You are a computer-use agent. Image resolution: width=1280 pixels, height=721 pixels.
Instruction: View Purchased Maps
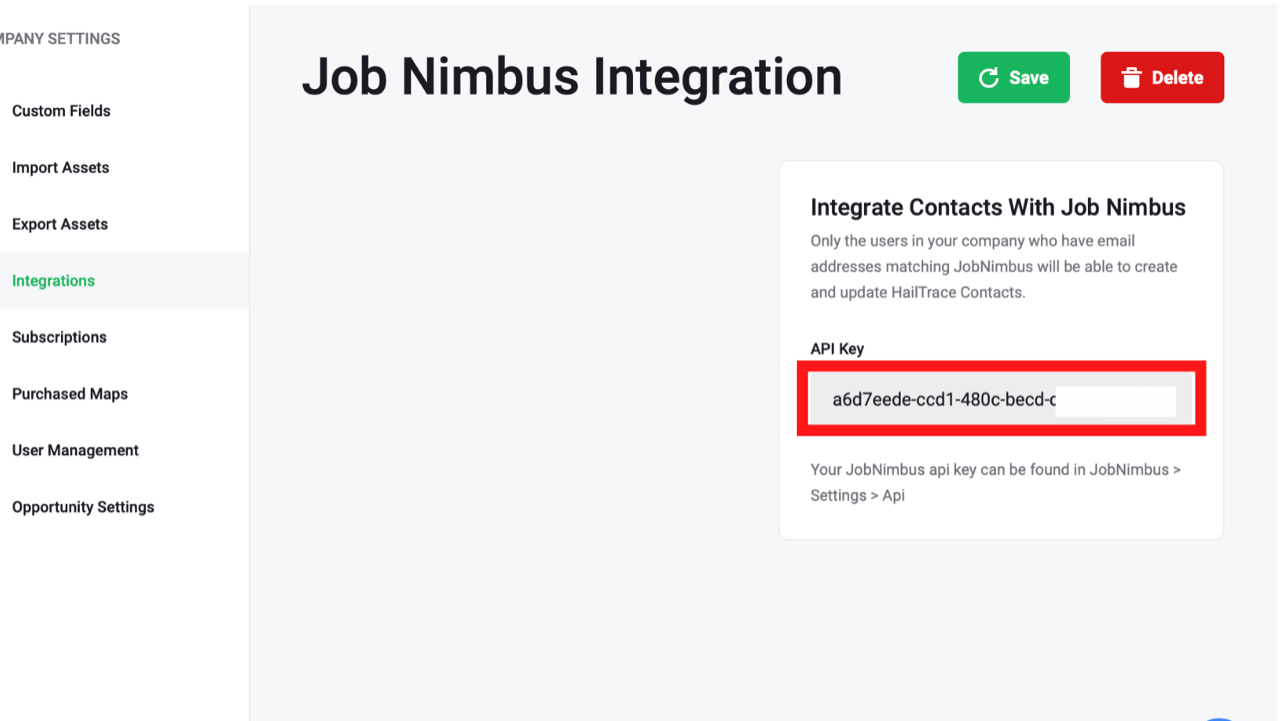pos(69,393)
